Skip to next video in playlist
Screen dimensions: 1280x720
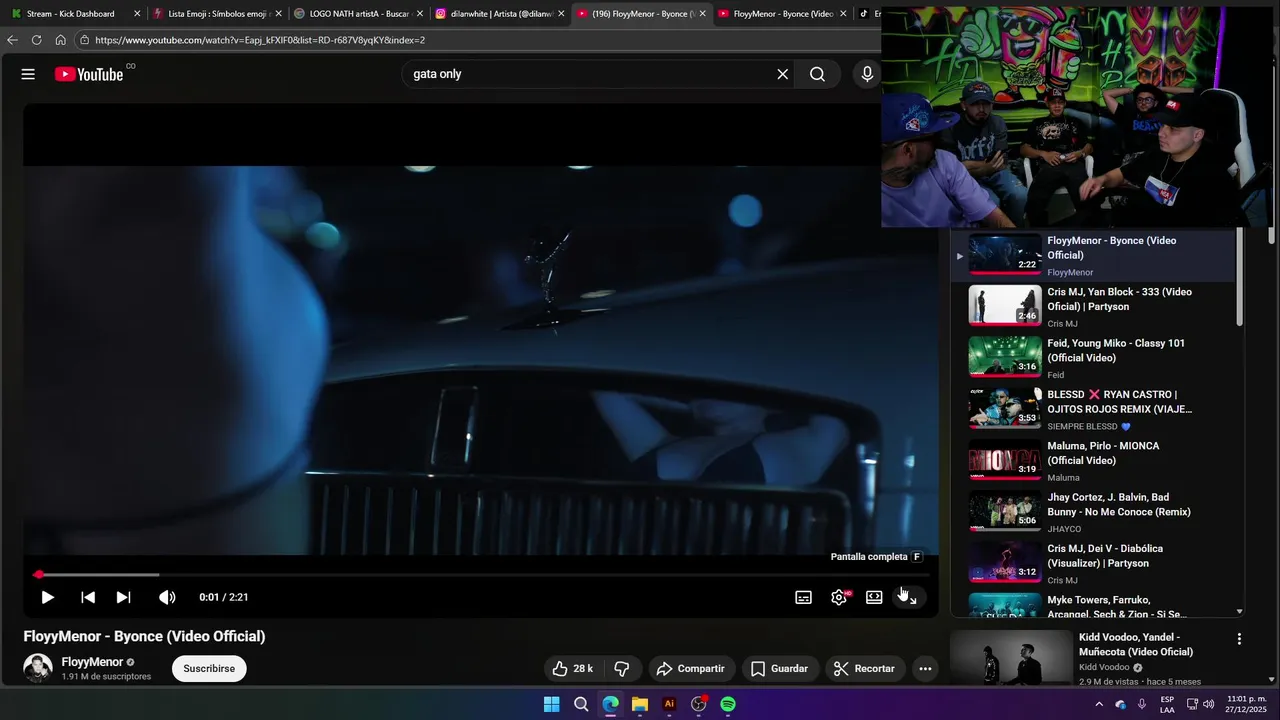124,597
